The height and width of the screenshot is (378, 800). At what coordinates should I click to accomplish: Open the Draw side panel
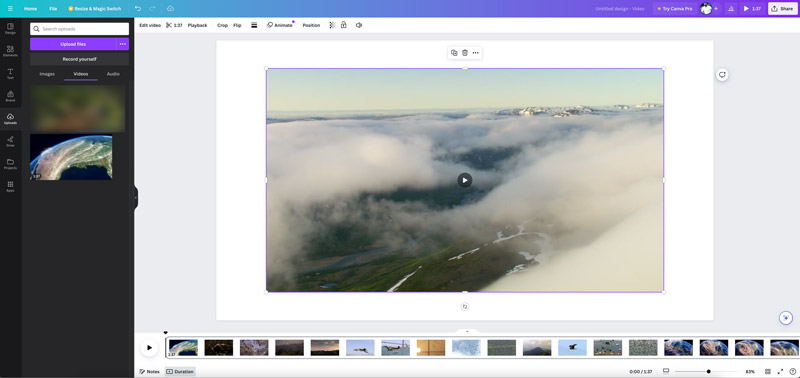[x=10, y=141]
